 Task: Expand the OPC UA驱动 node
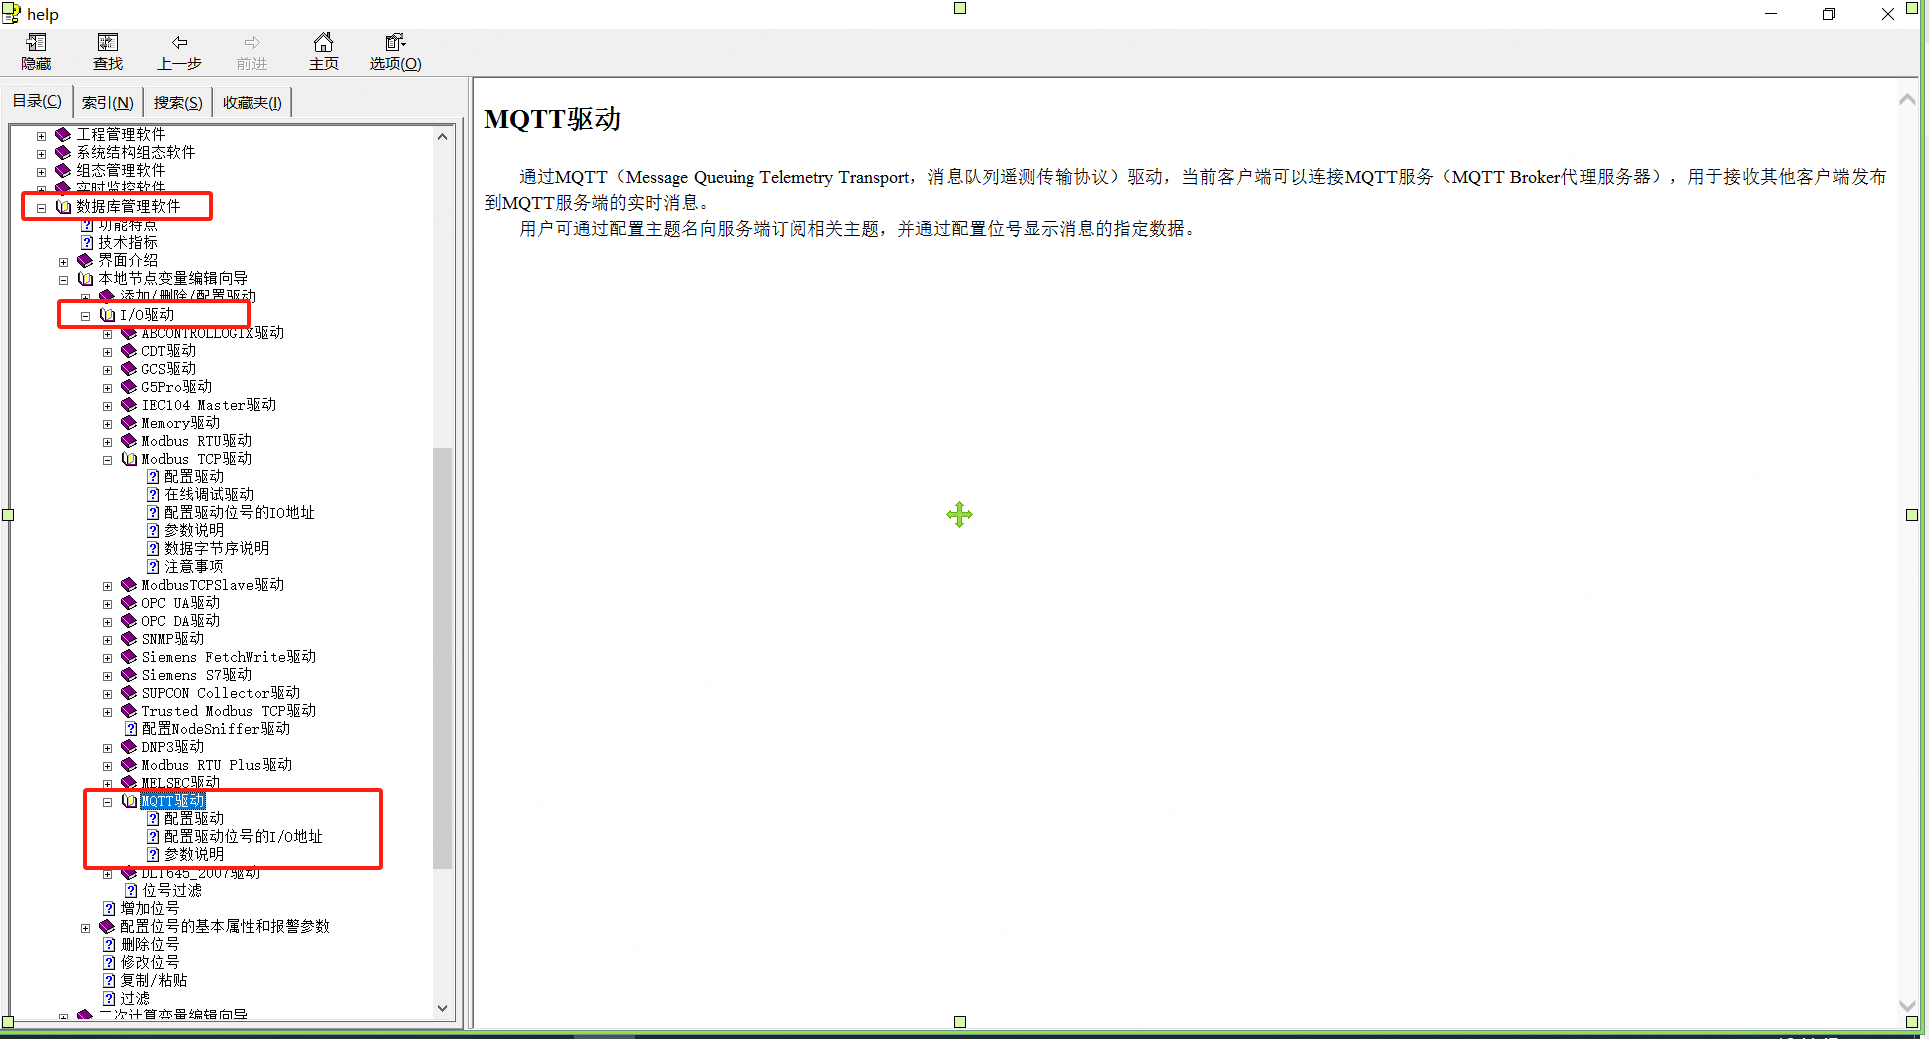click(x=107, y=604)
